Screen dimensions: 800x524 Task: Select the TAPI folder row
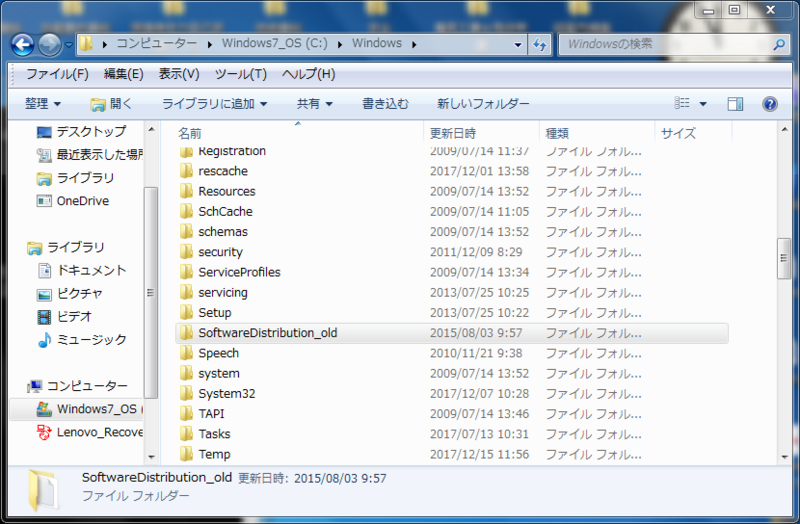pos(452,414)
